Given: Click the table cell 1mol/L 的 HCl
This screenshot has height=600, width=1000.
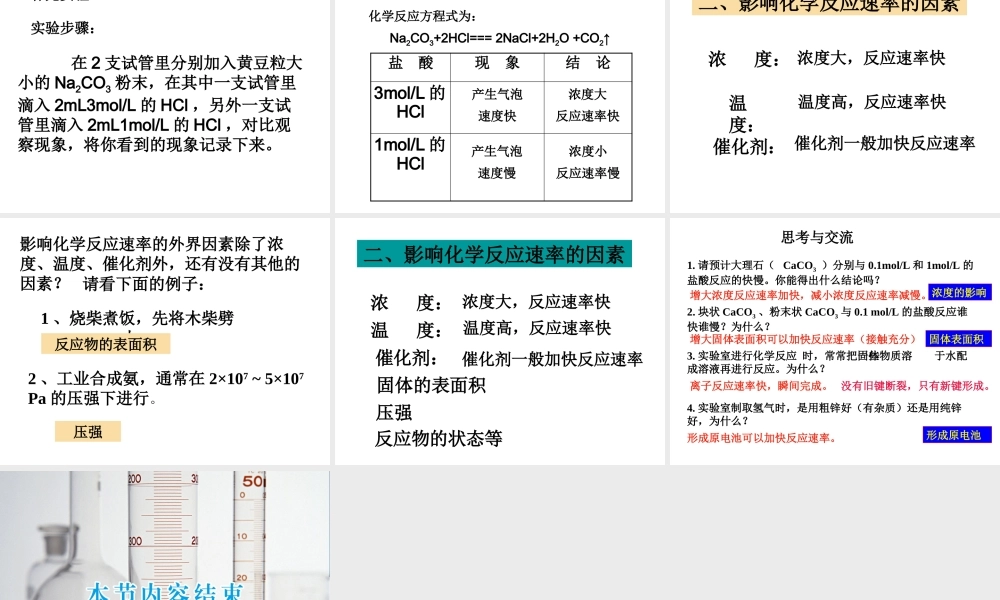Looking at the screenshot, I should (x=411, y=166).
